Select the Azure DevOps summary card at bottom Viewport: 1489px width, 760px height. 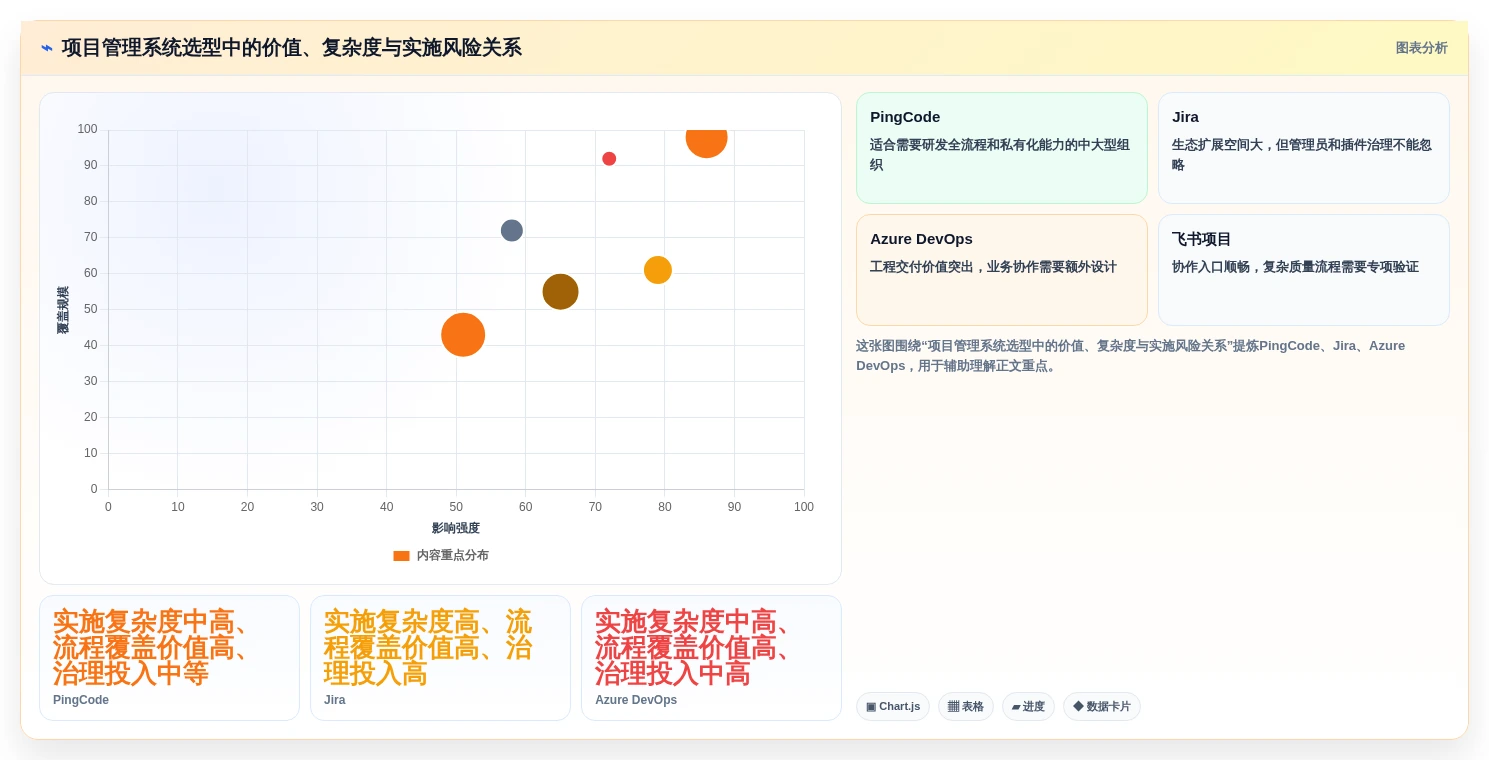click(x=711, y=658)
